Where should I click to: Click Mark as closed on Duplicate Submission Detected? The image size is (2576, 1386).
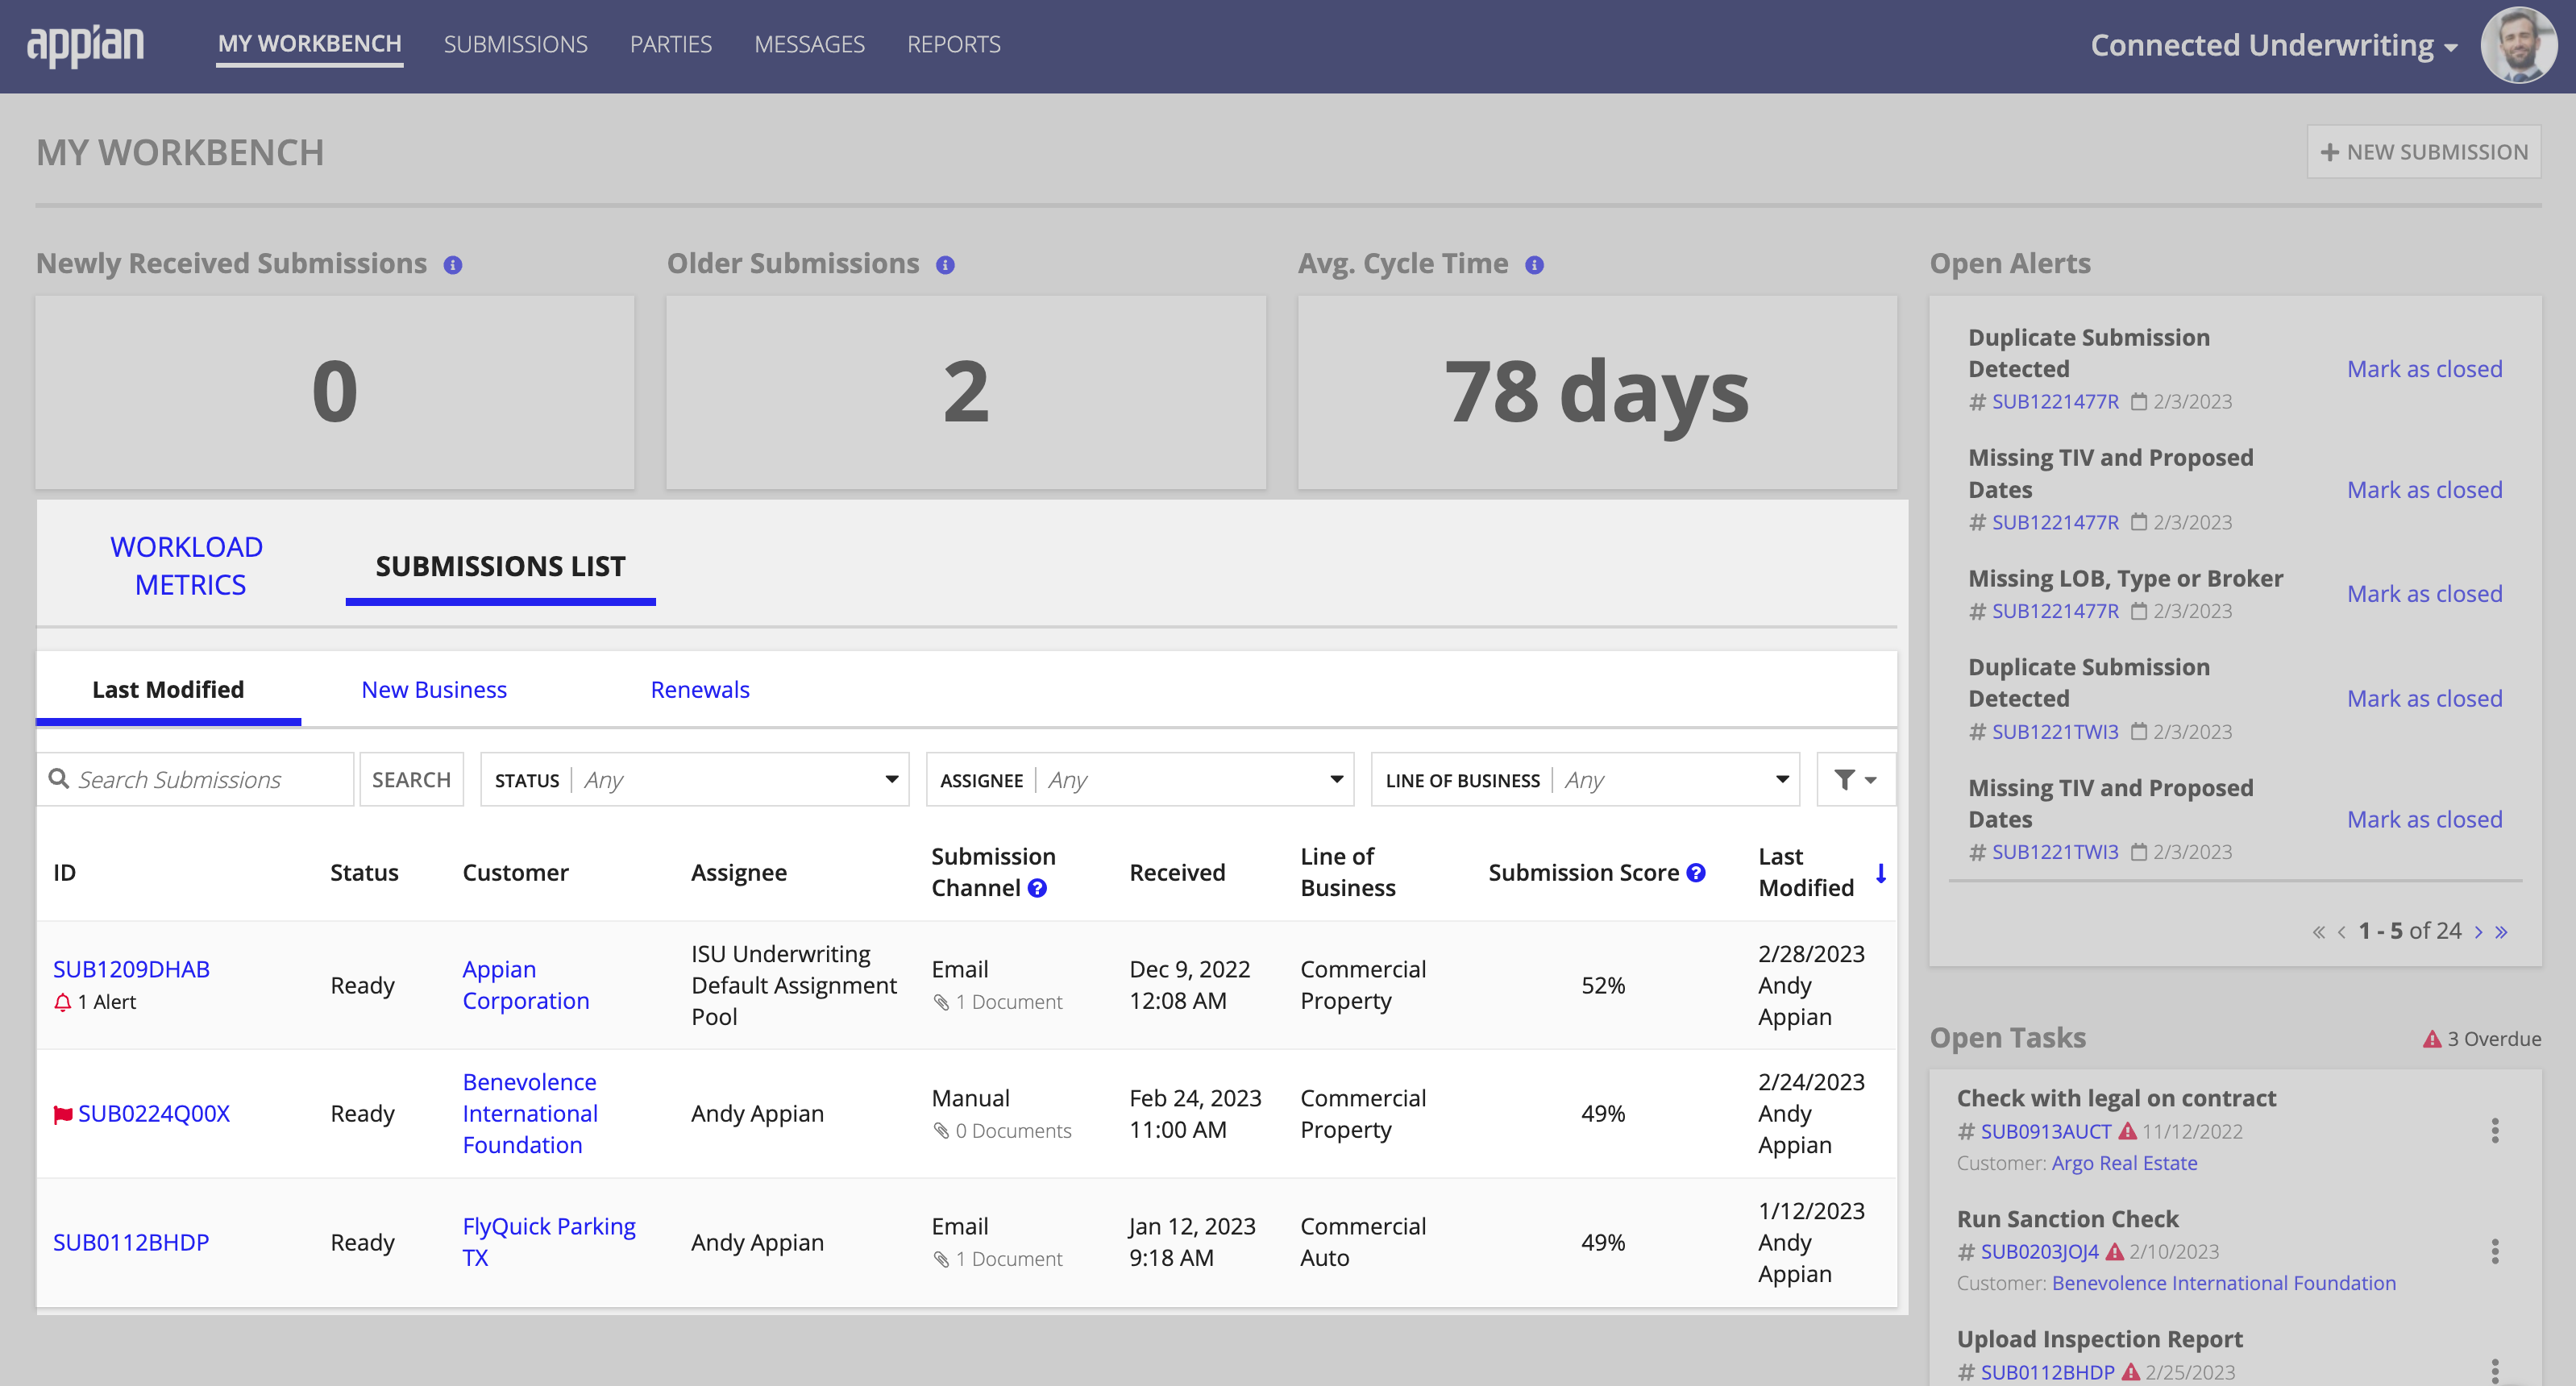tap(2424, 369)
